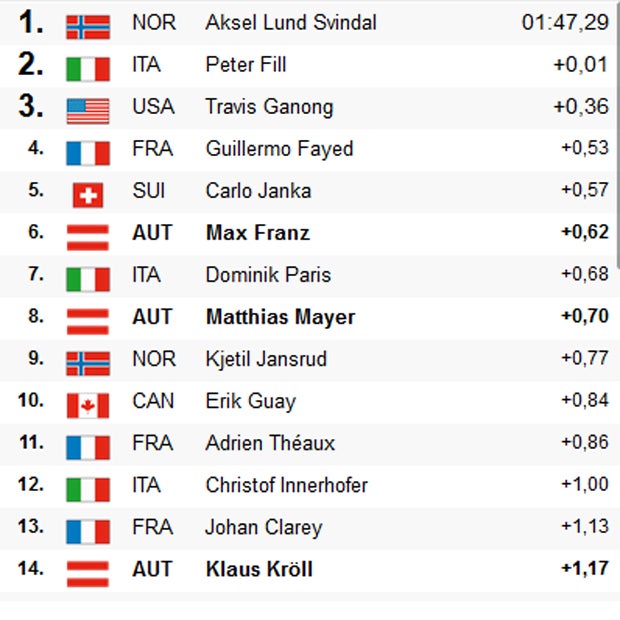Click the Austrian flag beside Klaus Kröll
The width and height of the screenshot is (620, 620).
click(88, 572)
